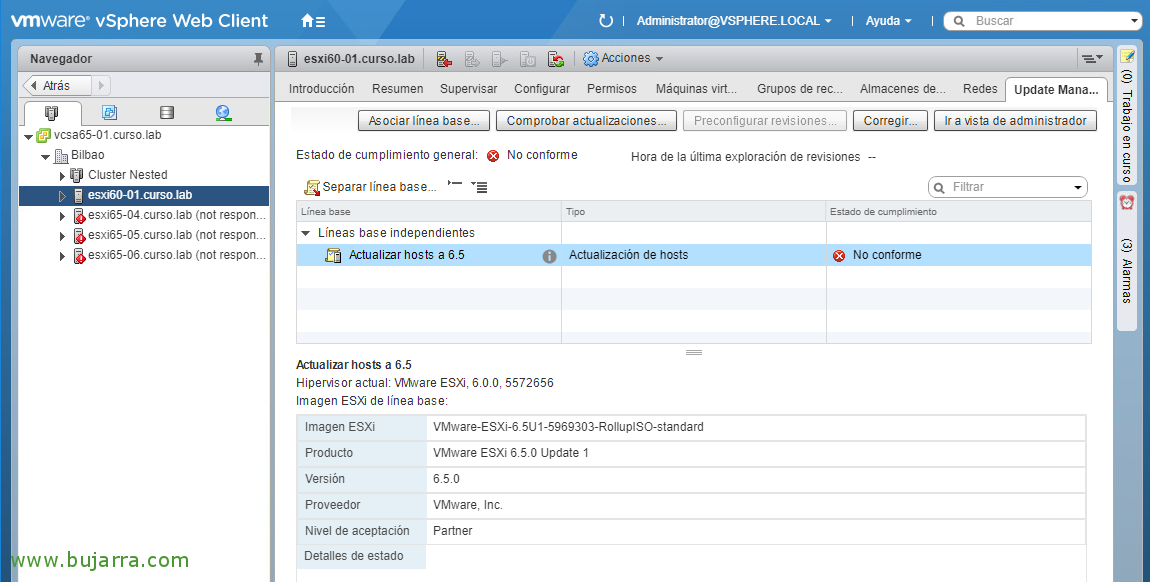Open the Buscar search dropdown arrow
1150x582 pixels.
point(1135,21)
